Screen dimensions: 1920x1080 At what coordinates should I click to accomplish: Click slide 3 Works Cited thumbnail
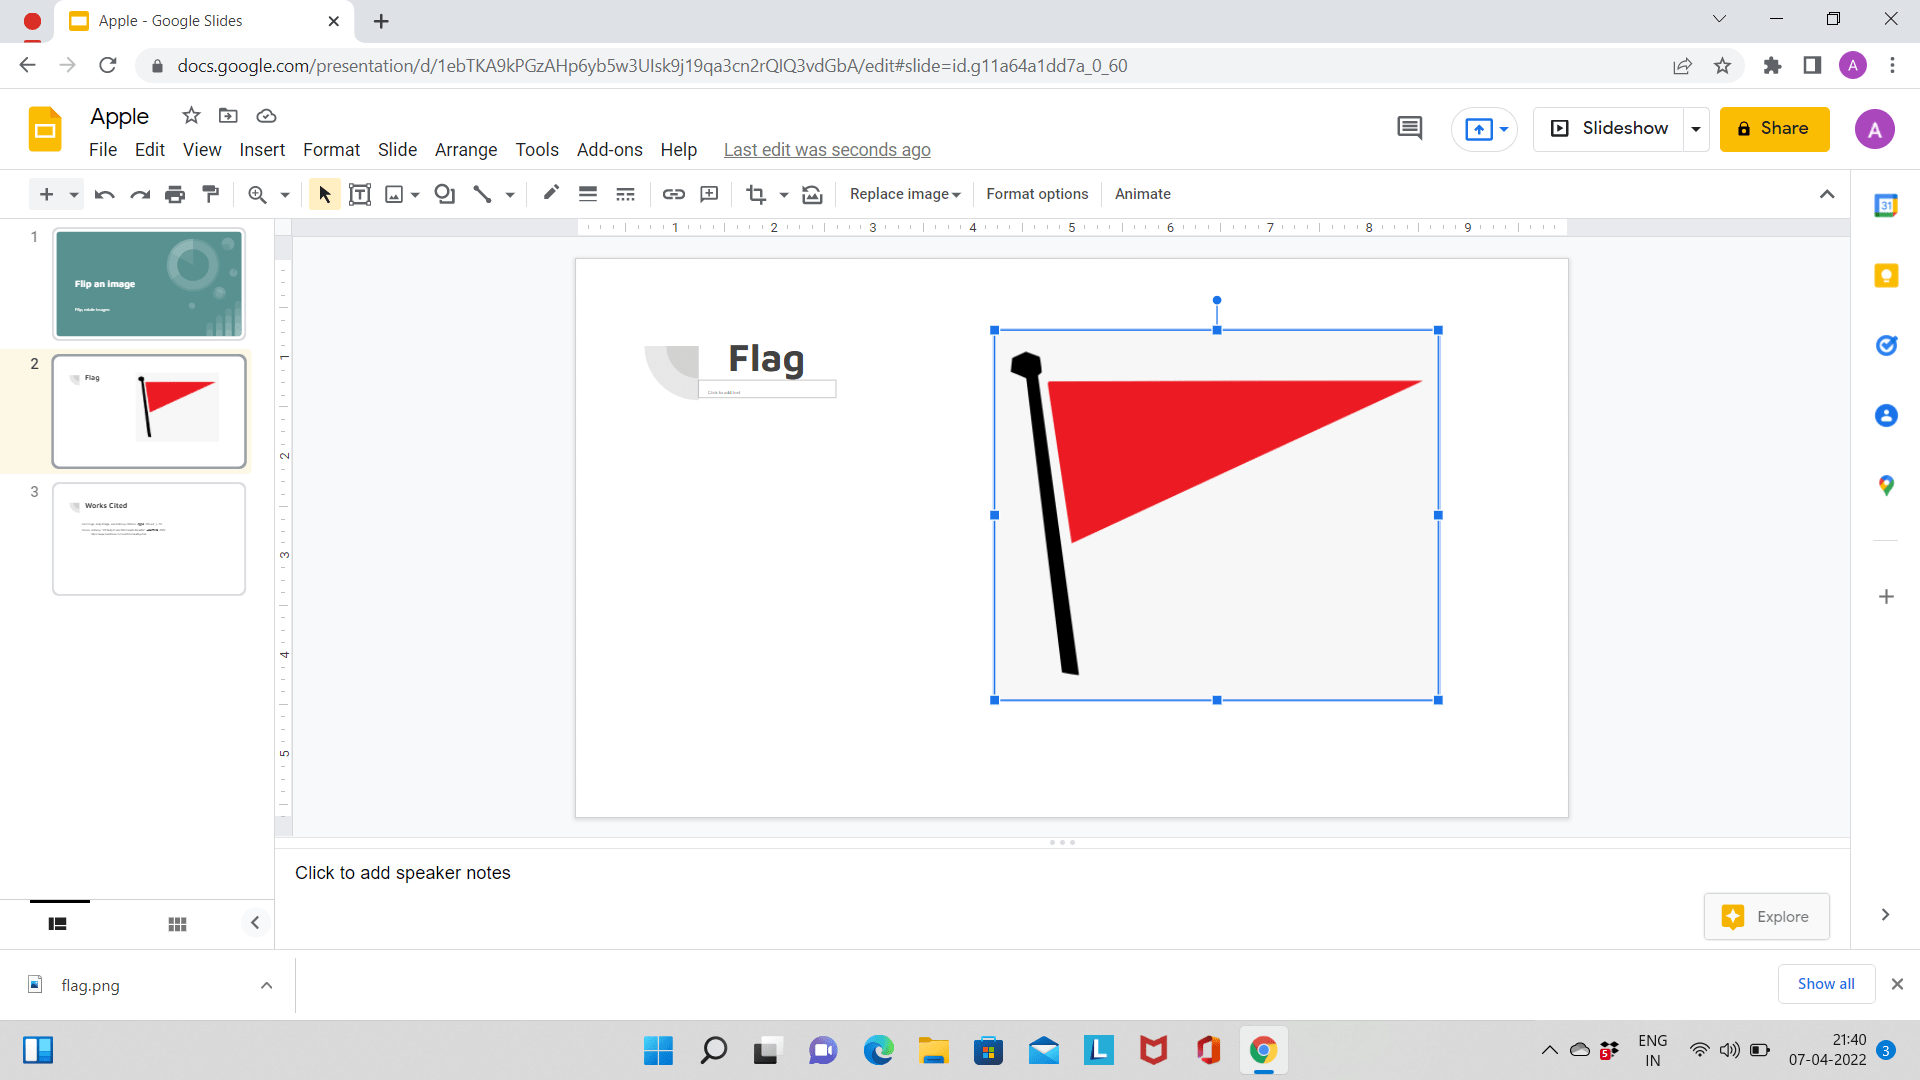[149, 538]
